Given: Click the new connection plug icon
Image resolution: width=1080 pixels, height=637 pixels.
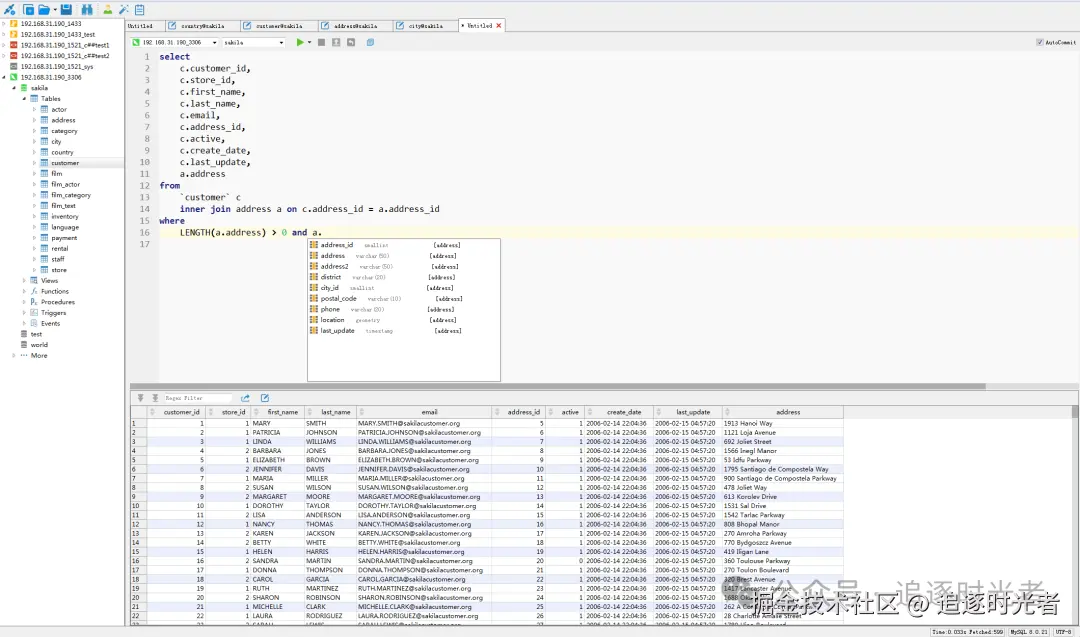Looking at the screenshot, I should [10, 10].
